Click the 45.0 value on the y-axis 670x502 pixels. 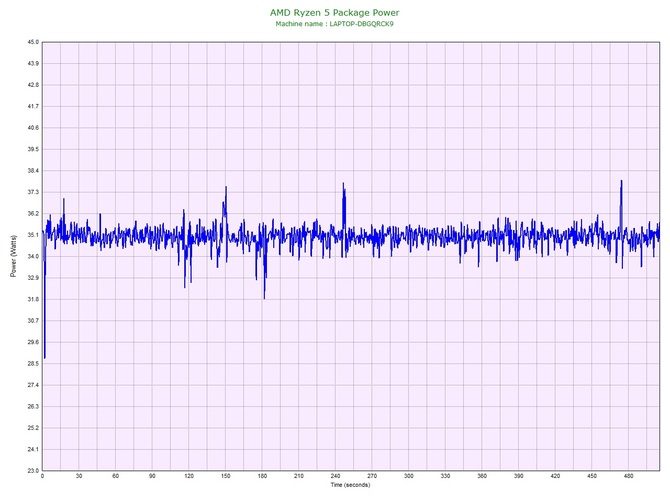(33, 42)
